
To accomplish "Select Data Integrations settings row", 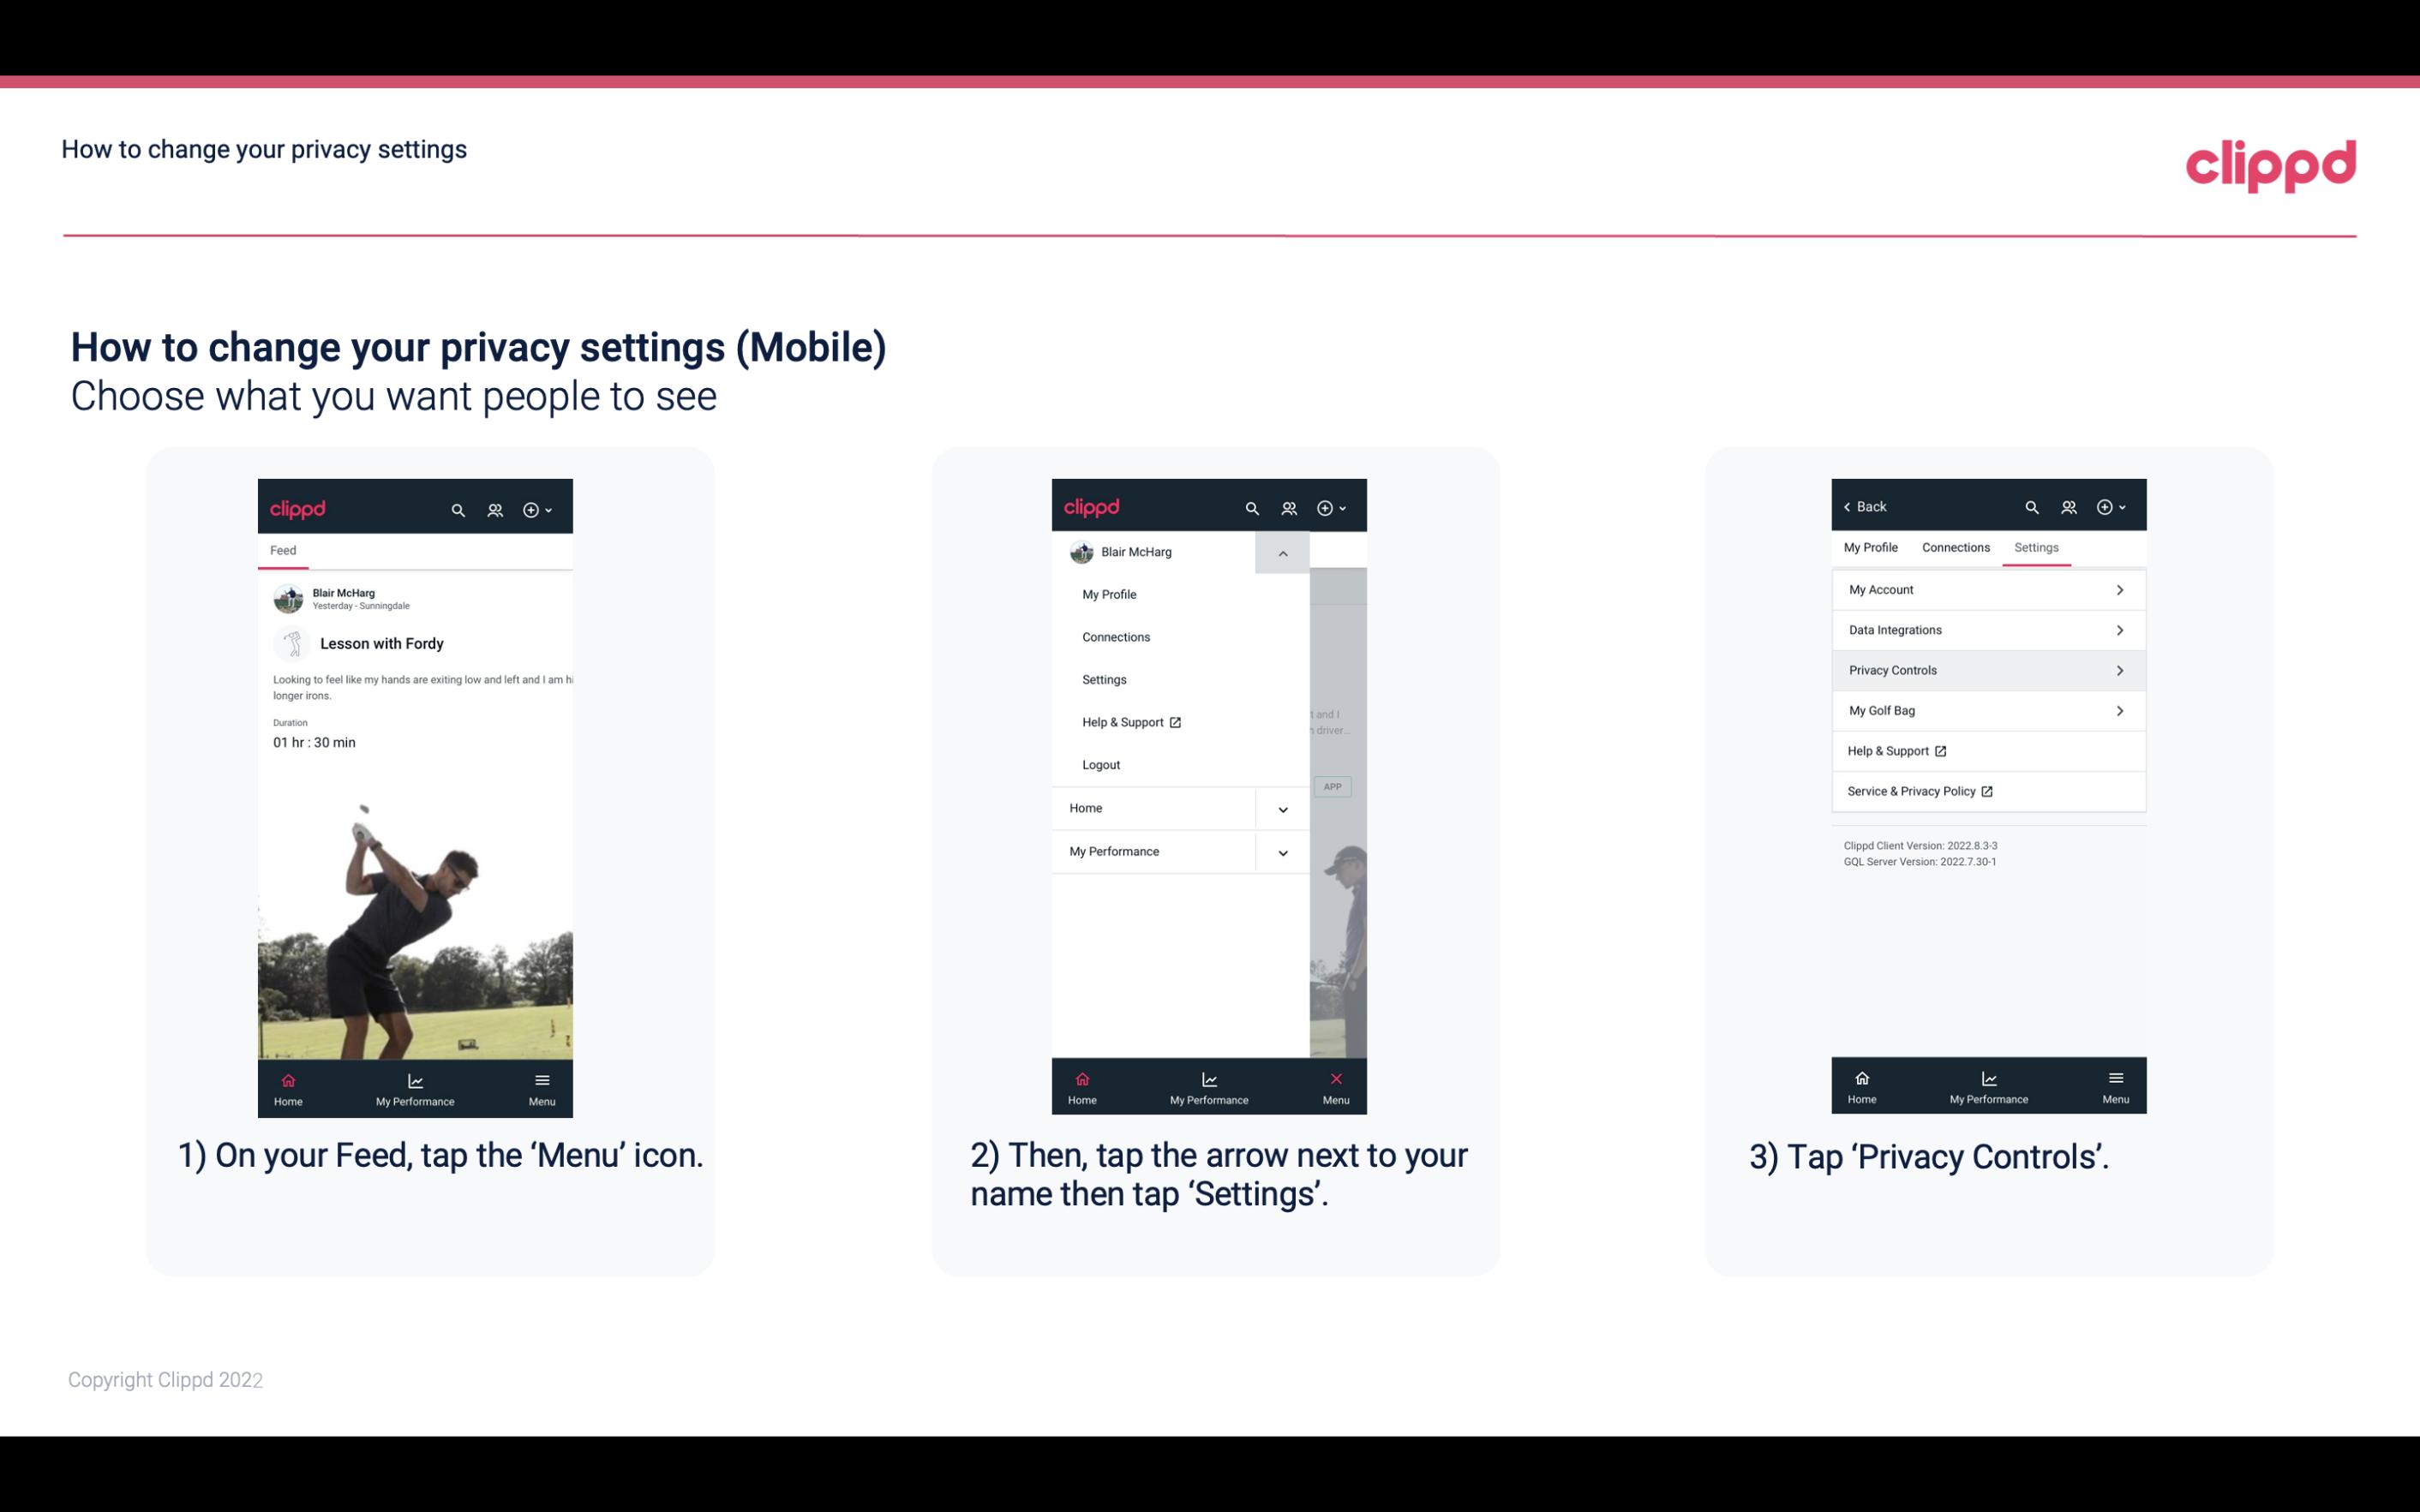I will tap(1986, 629).
